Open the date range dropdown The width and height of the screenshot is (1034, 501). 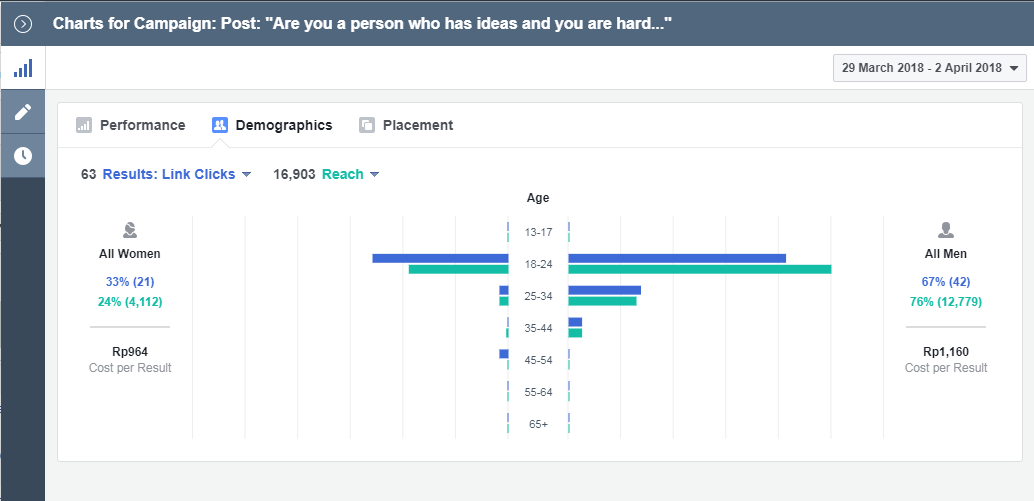click(930, 68)
